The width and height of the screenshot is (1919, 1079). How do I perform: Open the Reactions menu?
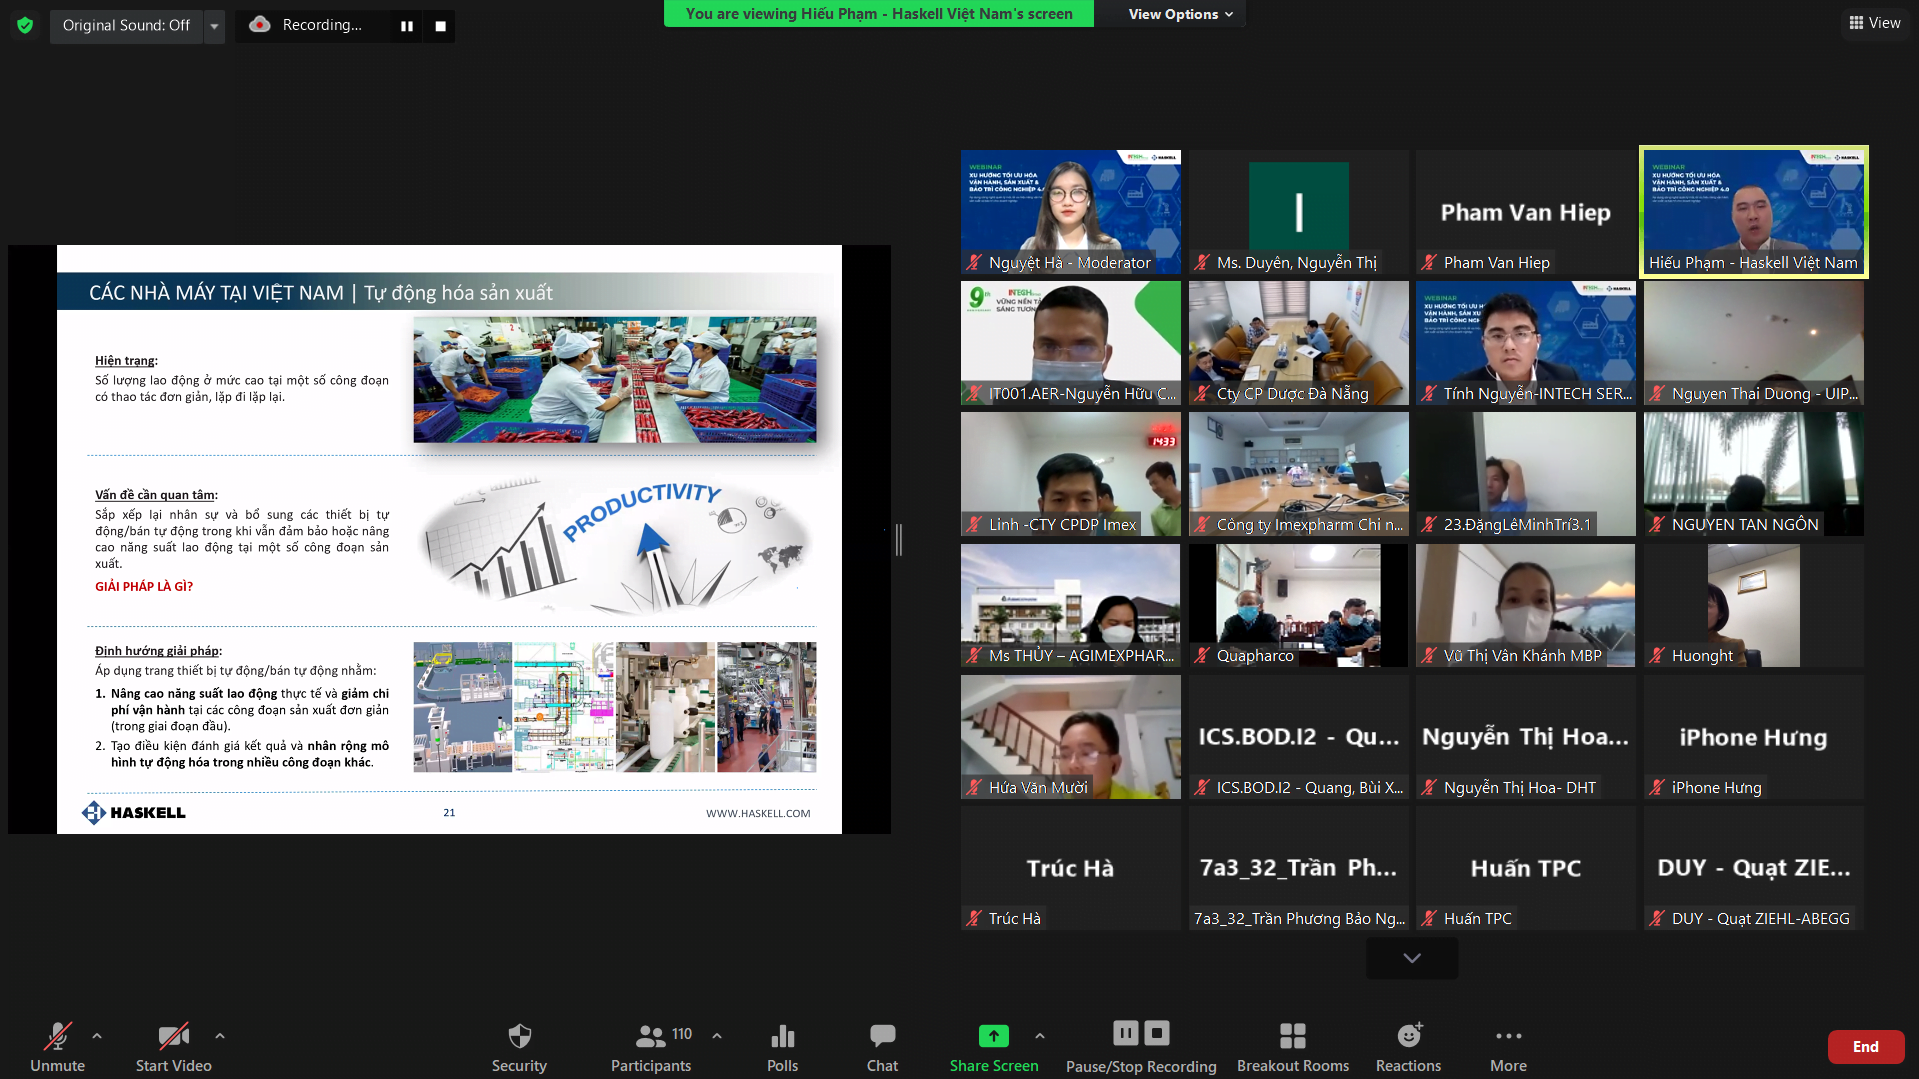[1409, 1046]
